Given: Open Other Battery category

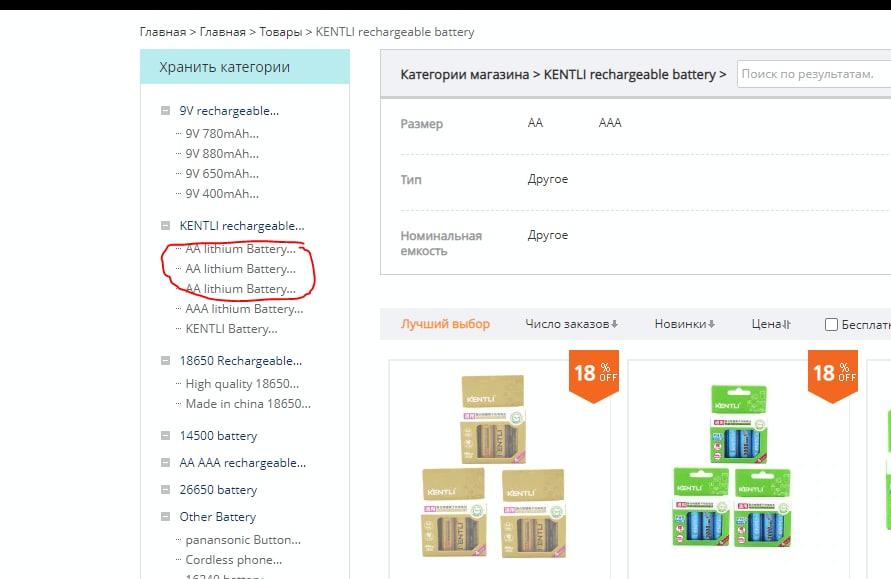Looking at the screenshot, I should coord(218,516).
